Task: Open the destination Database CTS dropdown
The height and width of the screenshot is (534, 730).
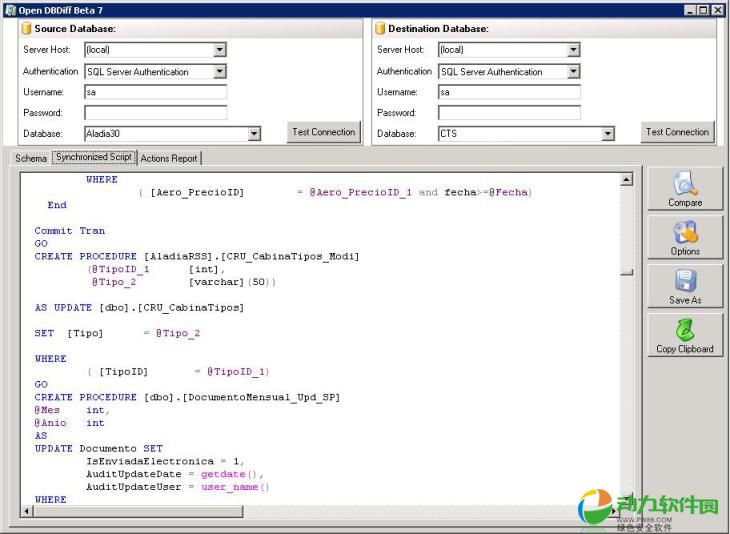Action: click(608, 134)
